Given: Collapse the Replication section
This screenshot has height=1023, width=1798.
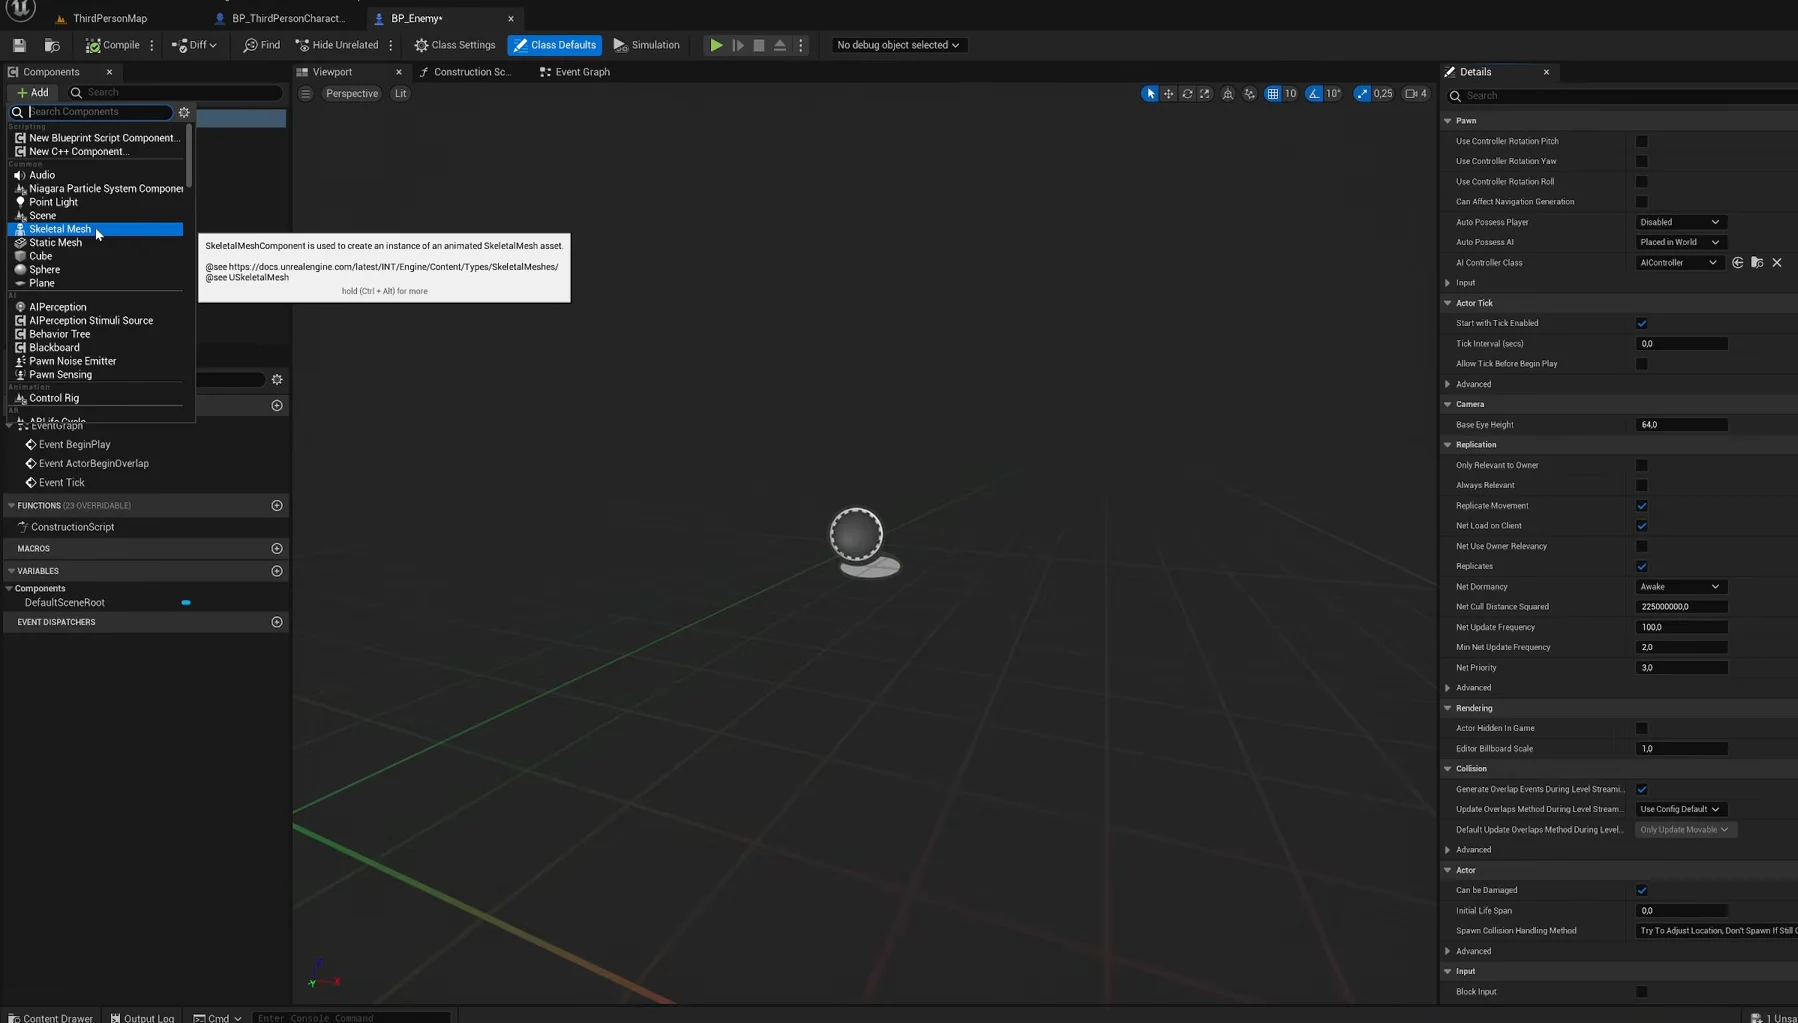Looking at the screenshot, I should [1447, 445].
